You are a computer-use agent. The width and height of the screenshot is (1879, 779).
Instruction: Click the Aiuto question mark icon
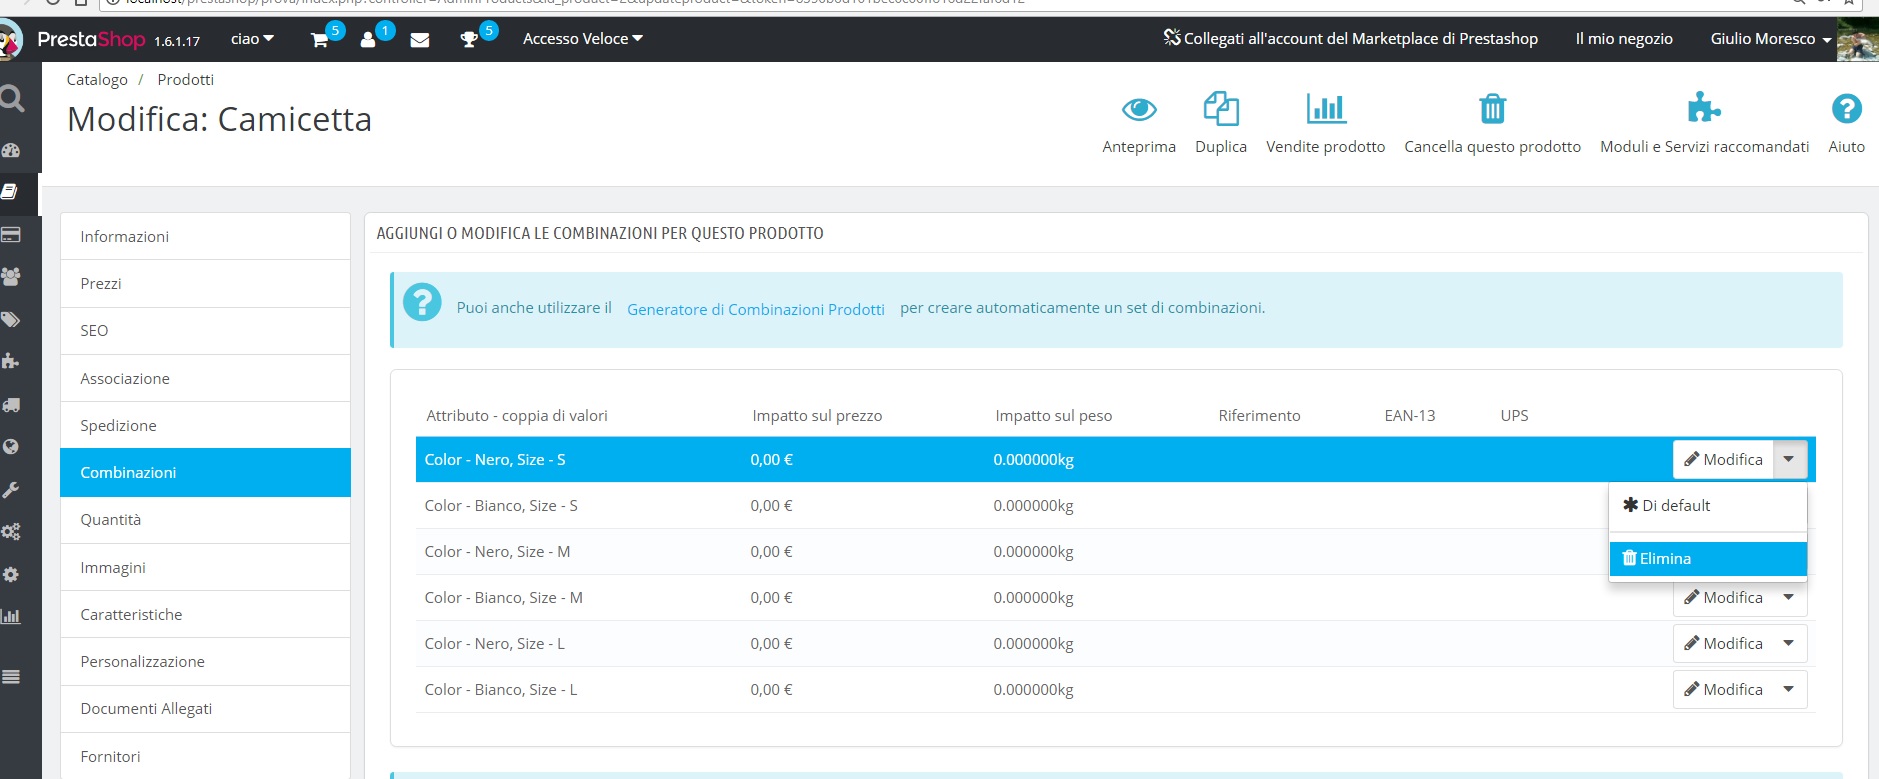point(1846,108)
